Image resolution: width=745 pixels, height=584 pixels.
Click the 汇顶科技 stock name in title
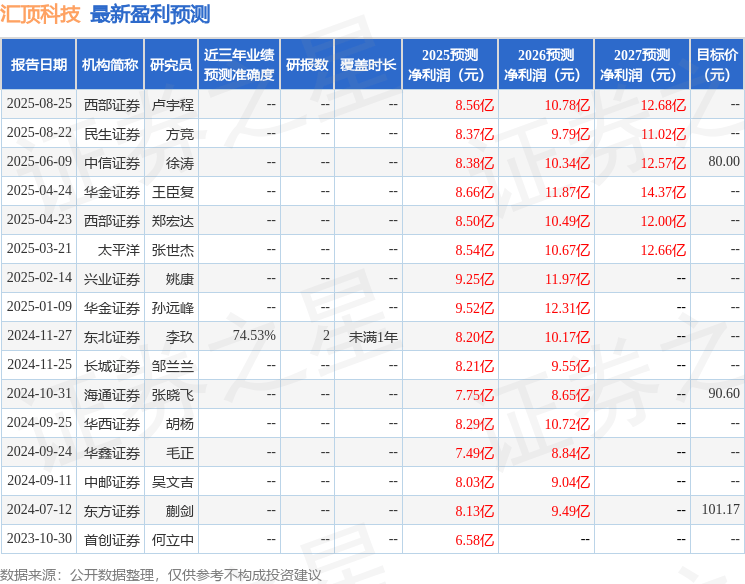point(41,14)
